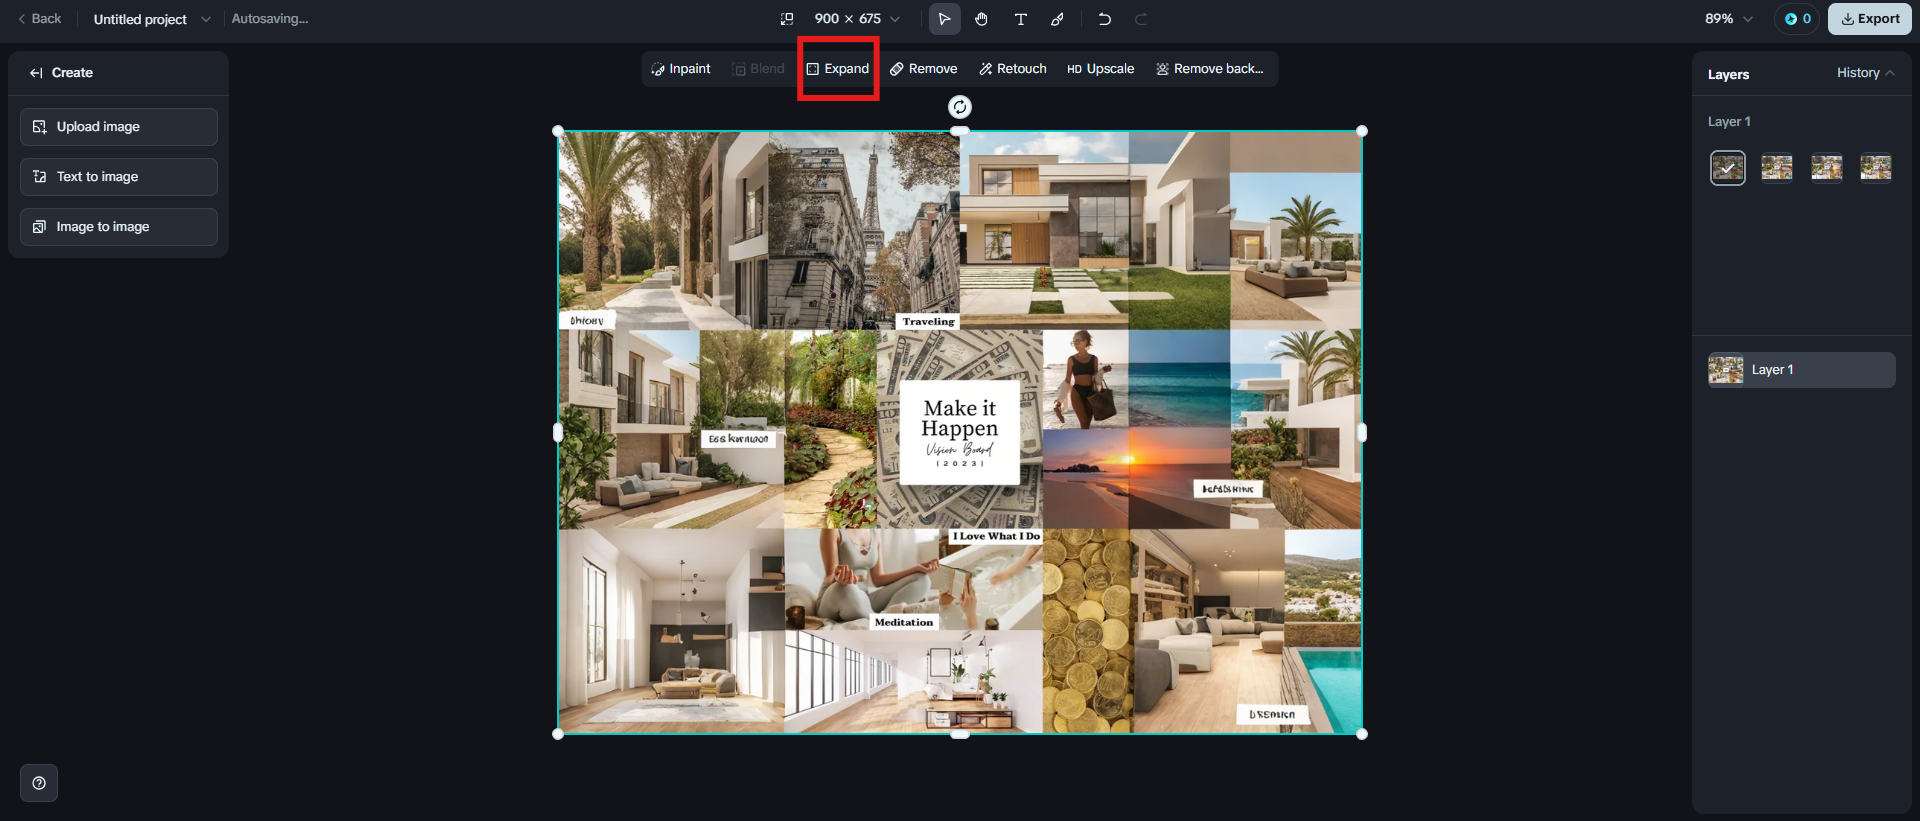Choose the Remove eraser tool

tap(924, 69)
